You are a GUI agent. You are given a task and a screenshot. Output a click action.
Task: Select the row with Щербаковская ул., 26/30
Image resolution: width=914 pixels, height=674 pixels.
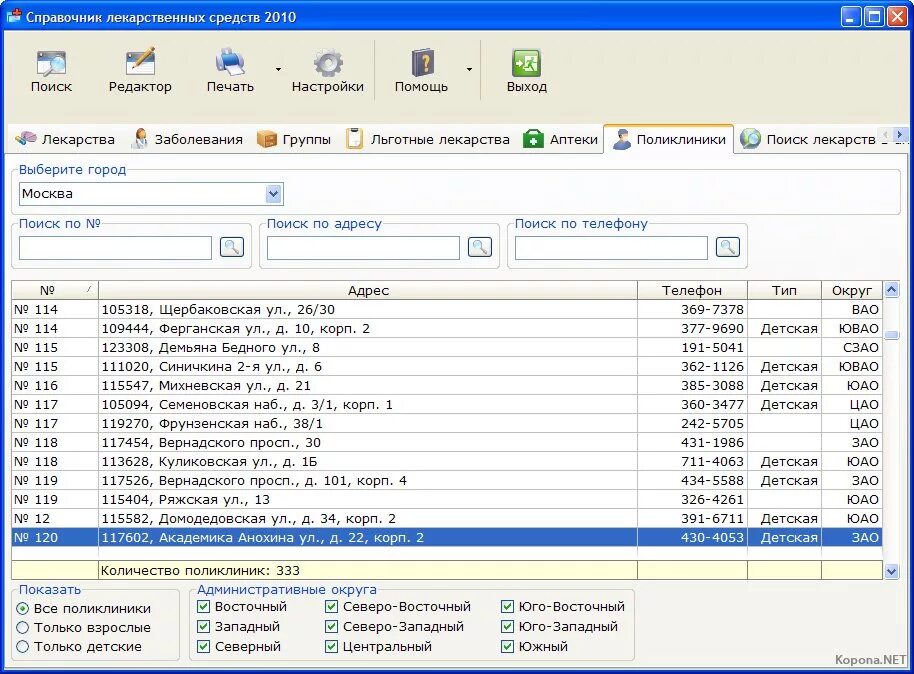[x=447, y=310]
